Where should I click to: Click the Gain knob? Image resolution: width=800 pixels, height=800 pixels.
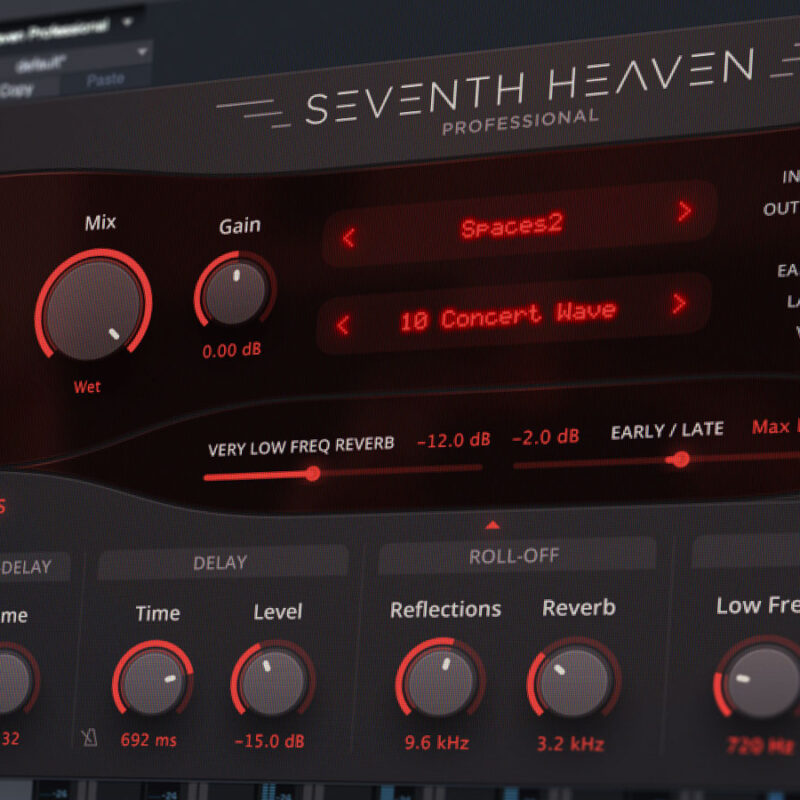click(236, 293)
